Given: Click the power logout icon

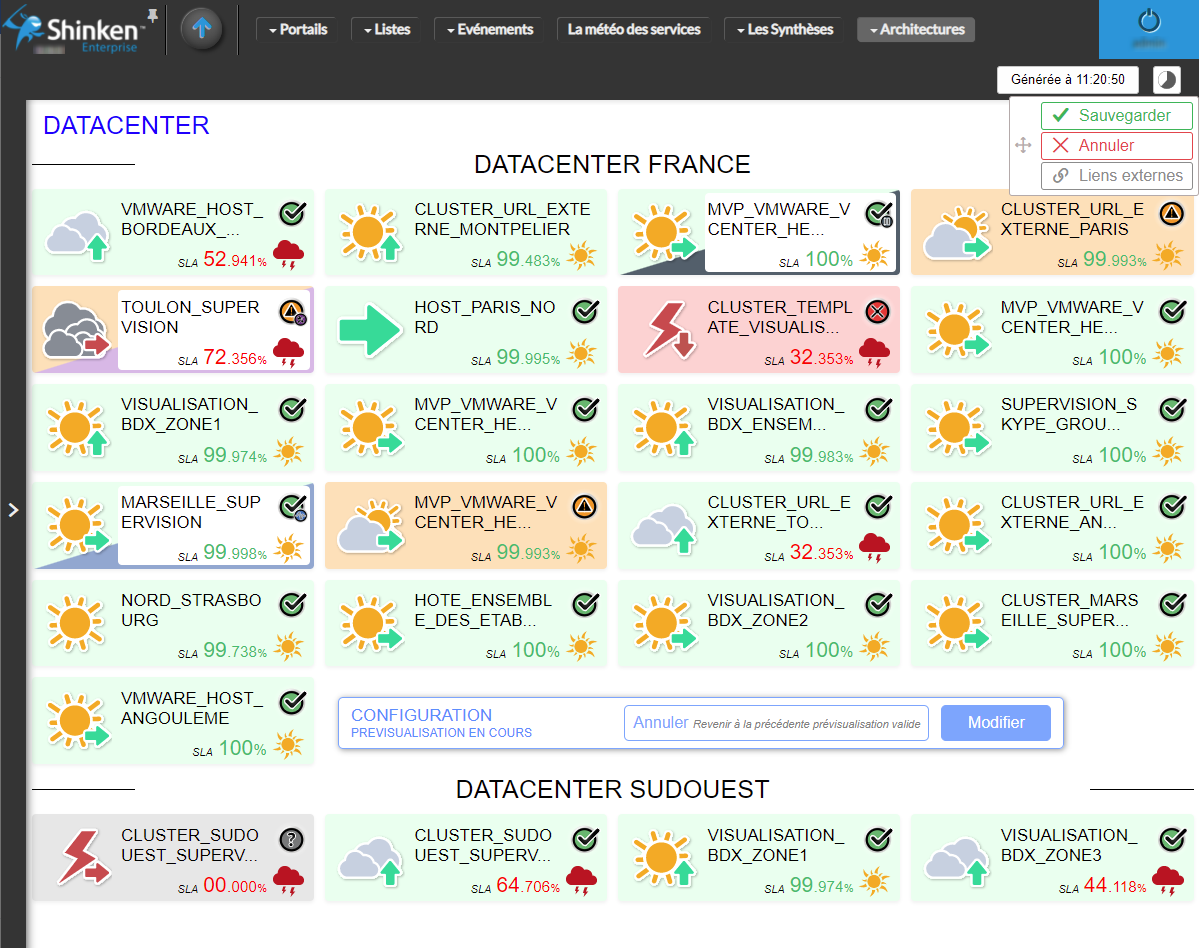Looking at the screenshot, I should (1149, 22).
